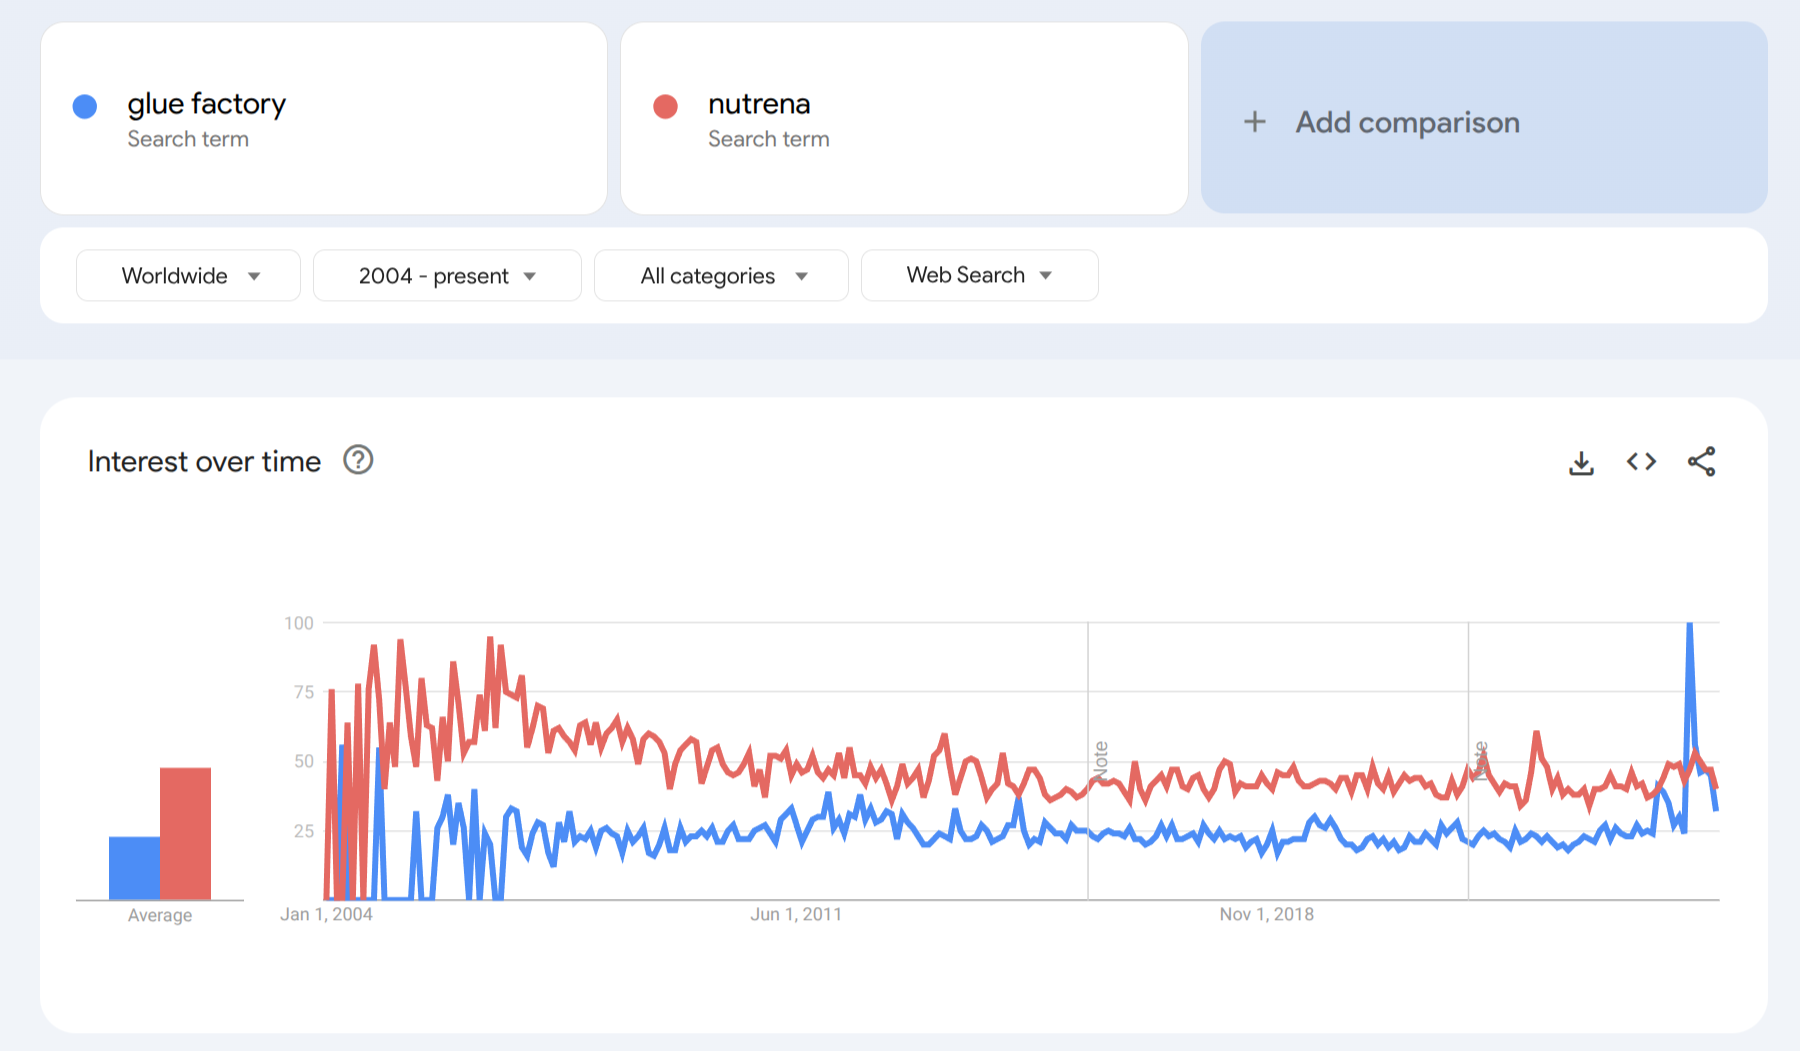This screenshot has height=1051, width=1800.
Task: Click the blue average bar for glue factory
Action: (134, 868)
